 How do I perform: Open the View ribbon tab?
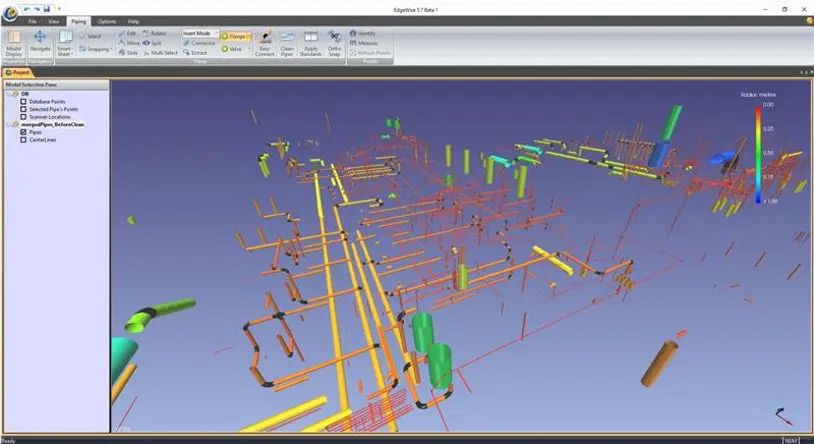[x=54, y=21]
